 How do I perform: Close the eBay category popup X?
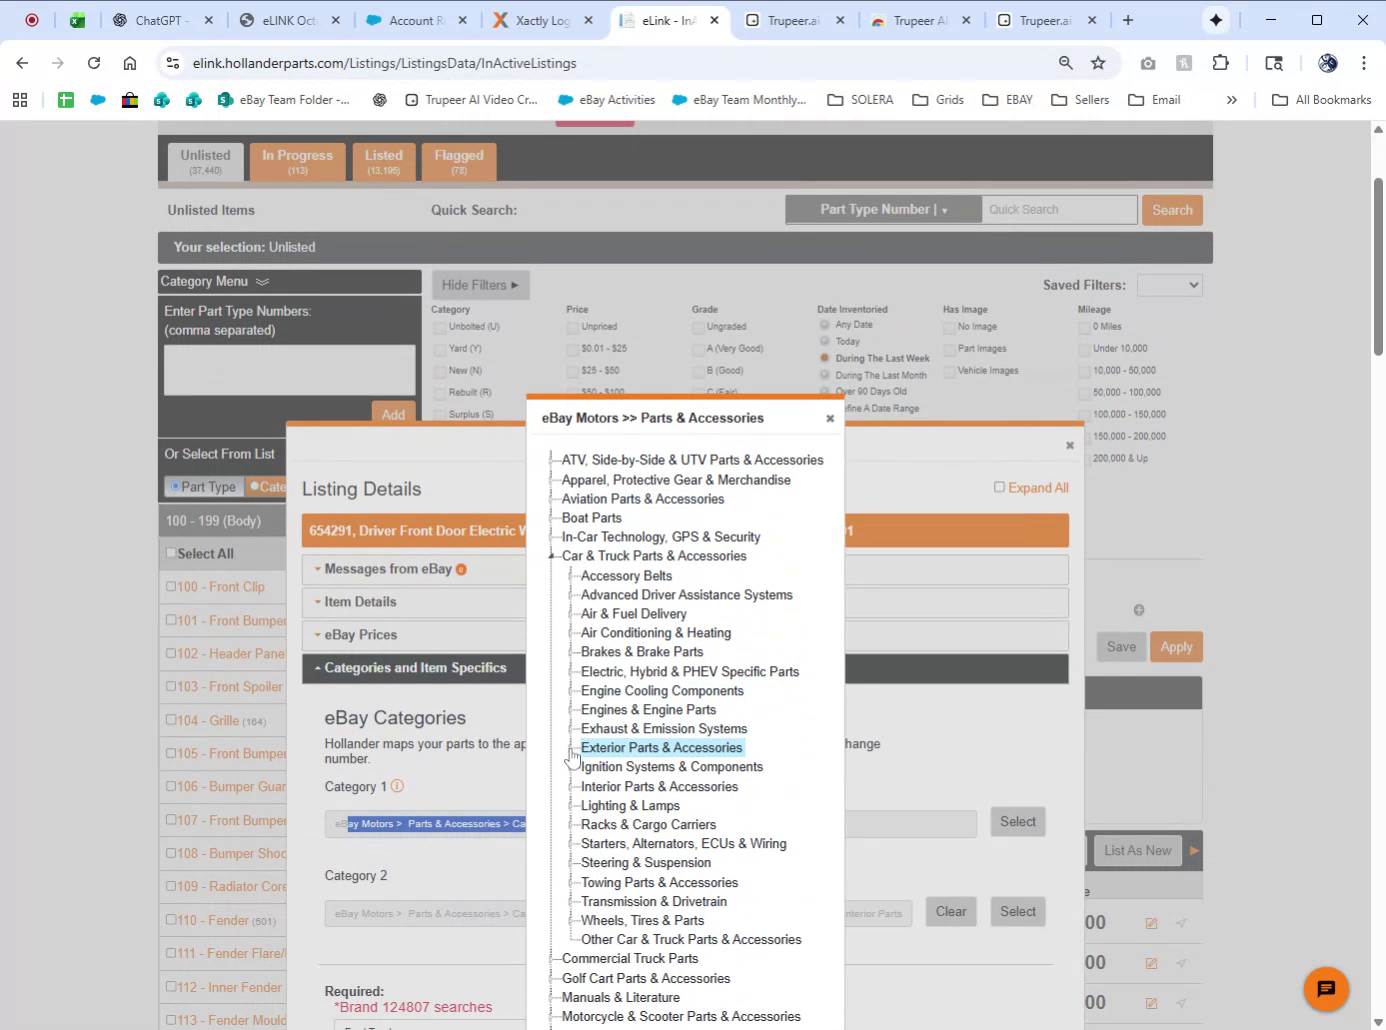click(830, 419)
